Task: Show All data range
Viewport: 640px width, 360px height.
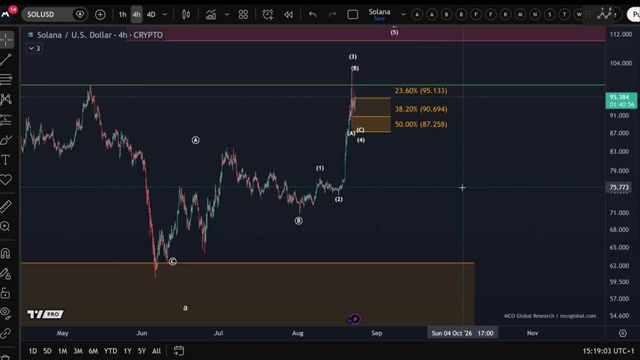Action: click(156, 351)
